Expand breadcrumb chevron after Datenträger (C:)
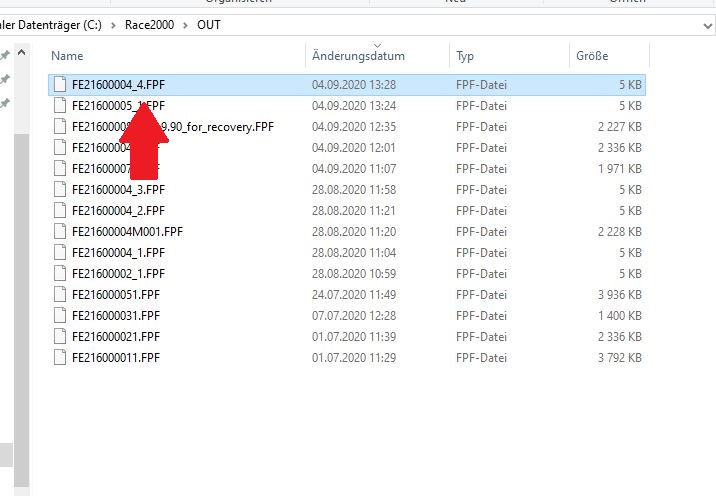Screen dimensions: 716x496 (x=113, y=25)
